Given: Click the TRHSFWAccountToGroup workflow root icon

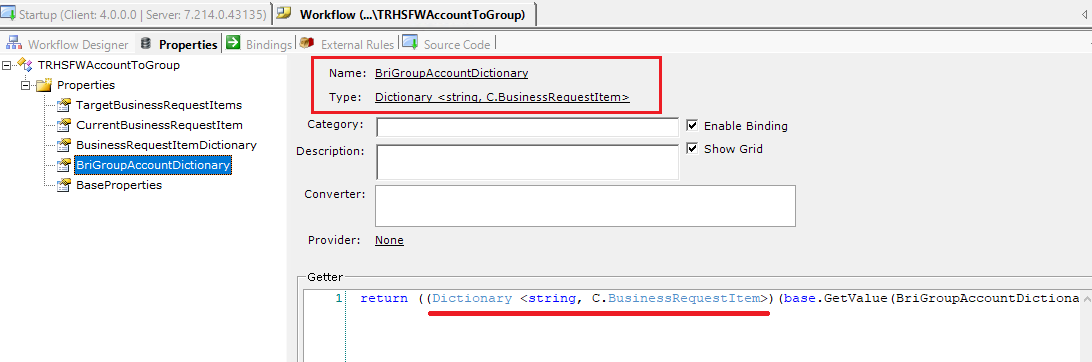Looking at the screenshot, I should (x=25, y=65).
